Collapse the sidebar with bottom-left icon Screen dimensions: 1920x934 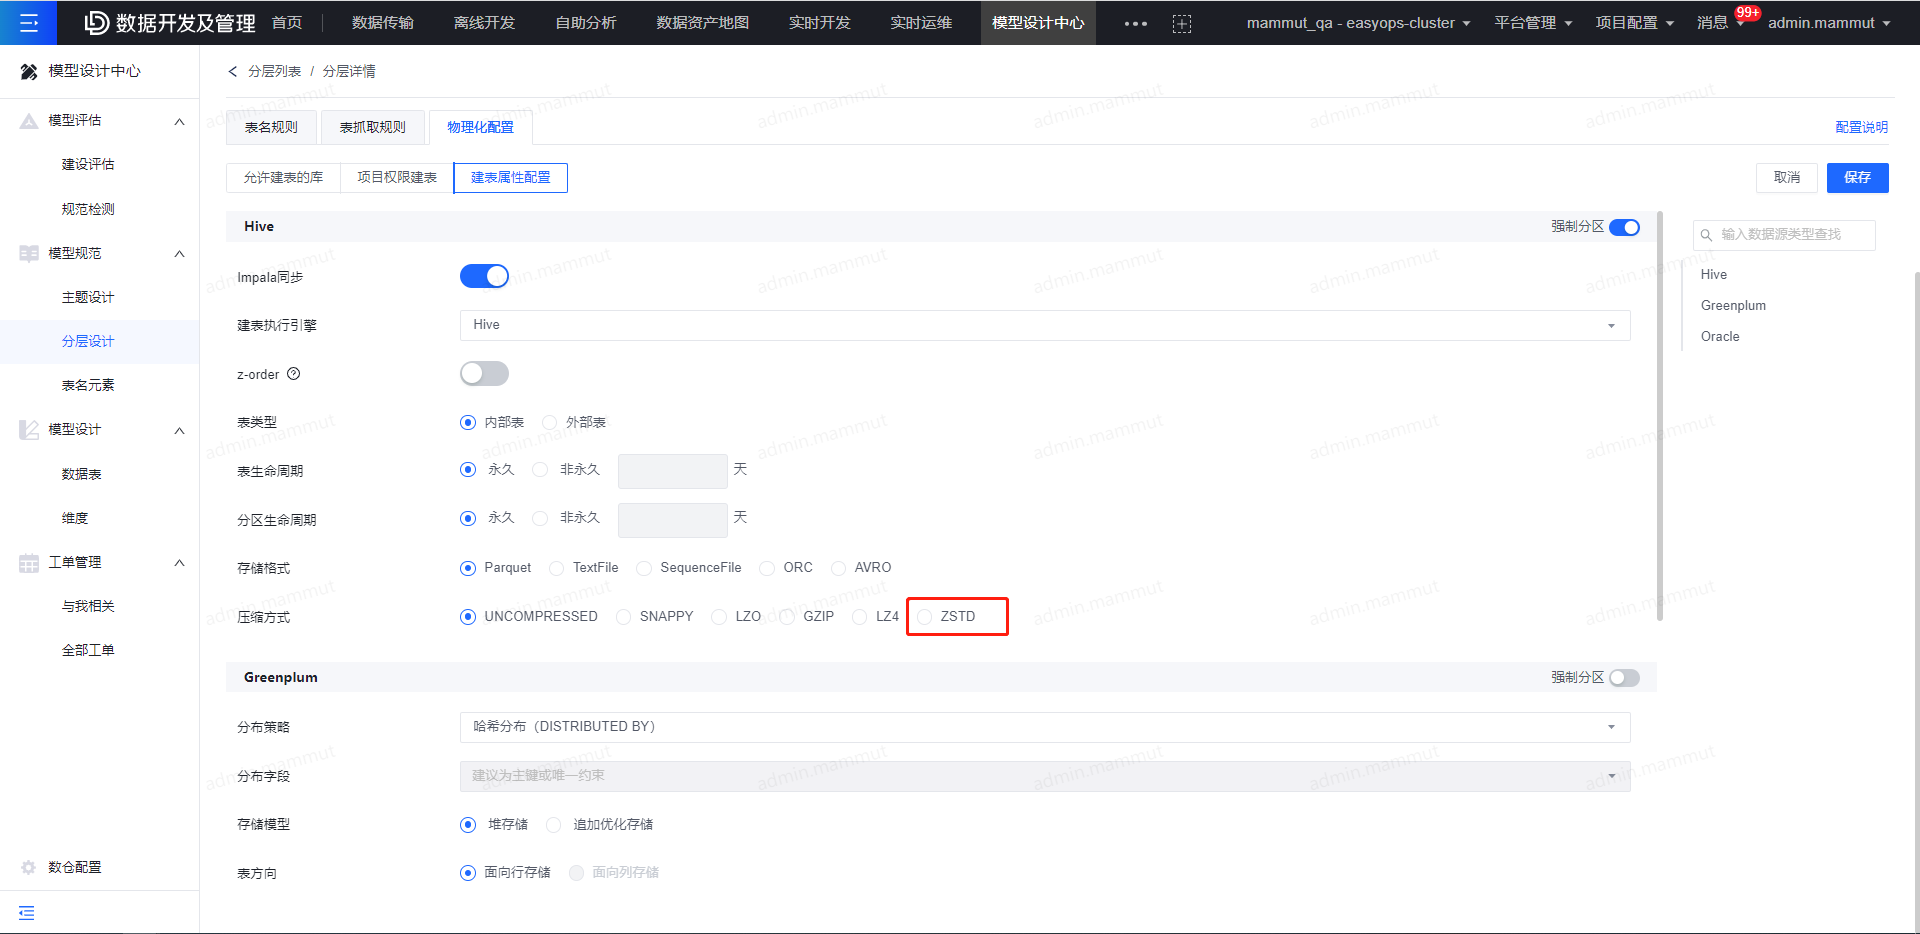27,912
